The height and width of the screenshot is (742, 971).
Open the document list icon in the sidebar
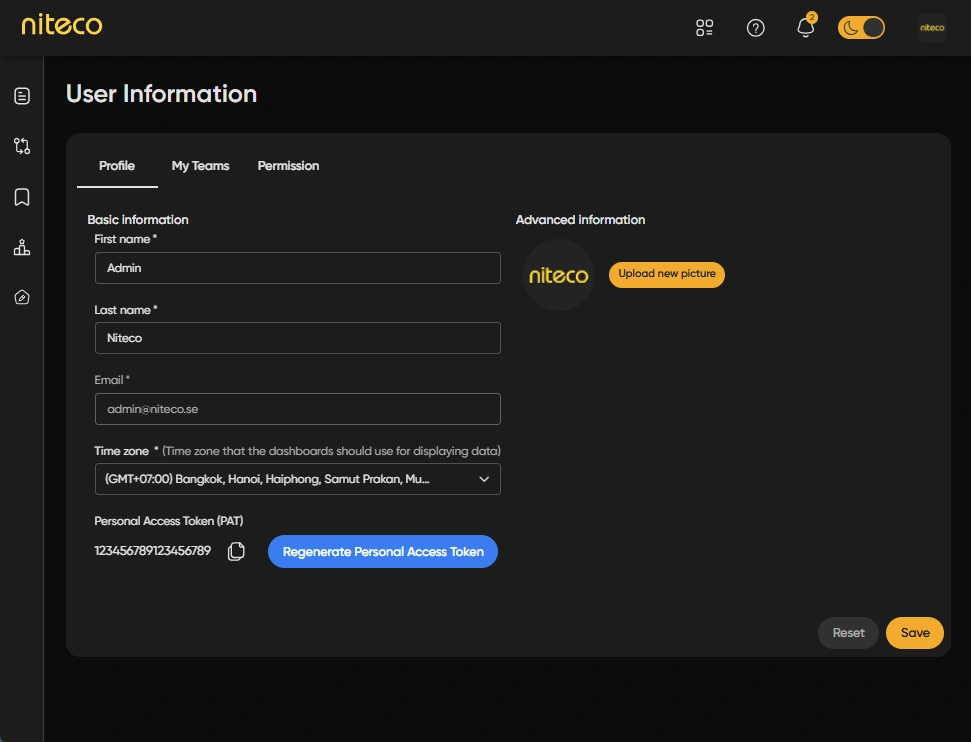(22, 96)
